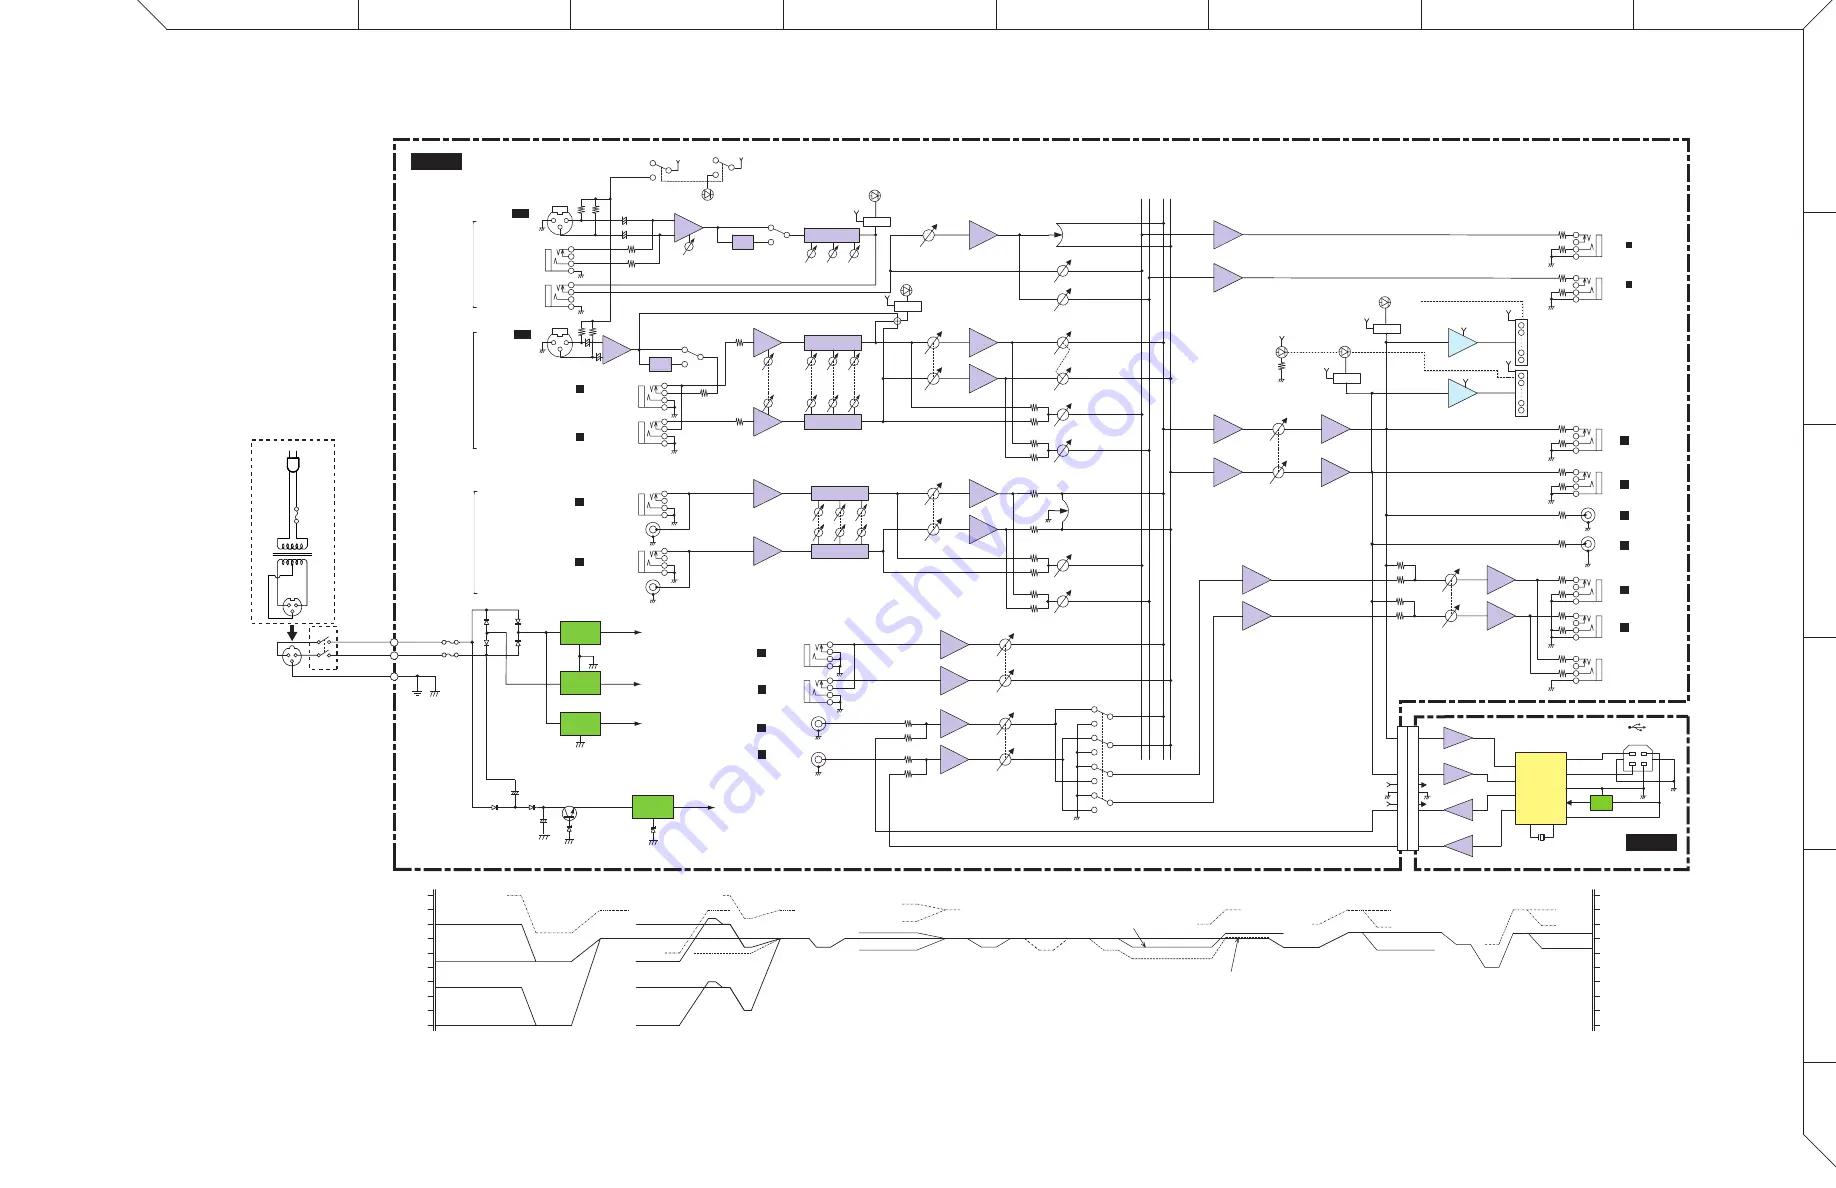Screen dimensions: 1836x1188
Task: Click the transformer coil symbol
Action: pyautogui.click(x=292, y=550)
